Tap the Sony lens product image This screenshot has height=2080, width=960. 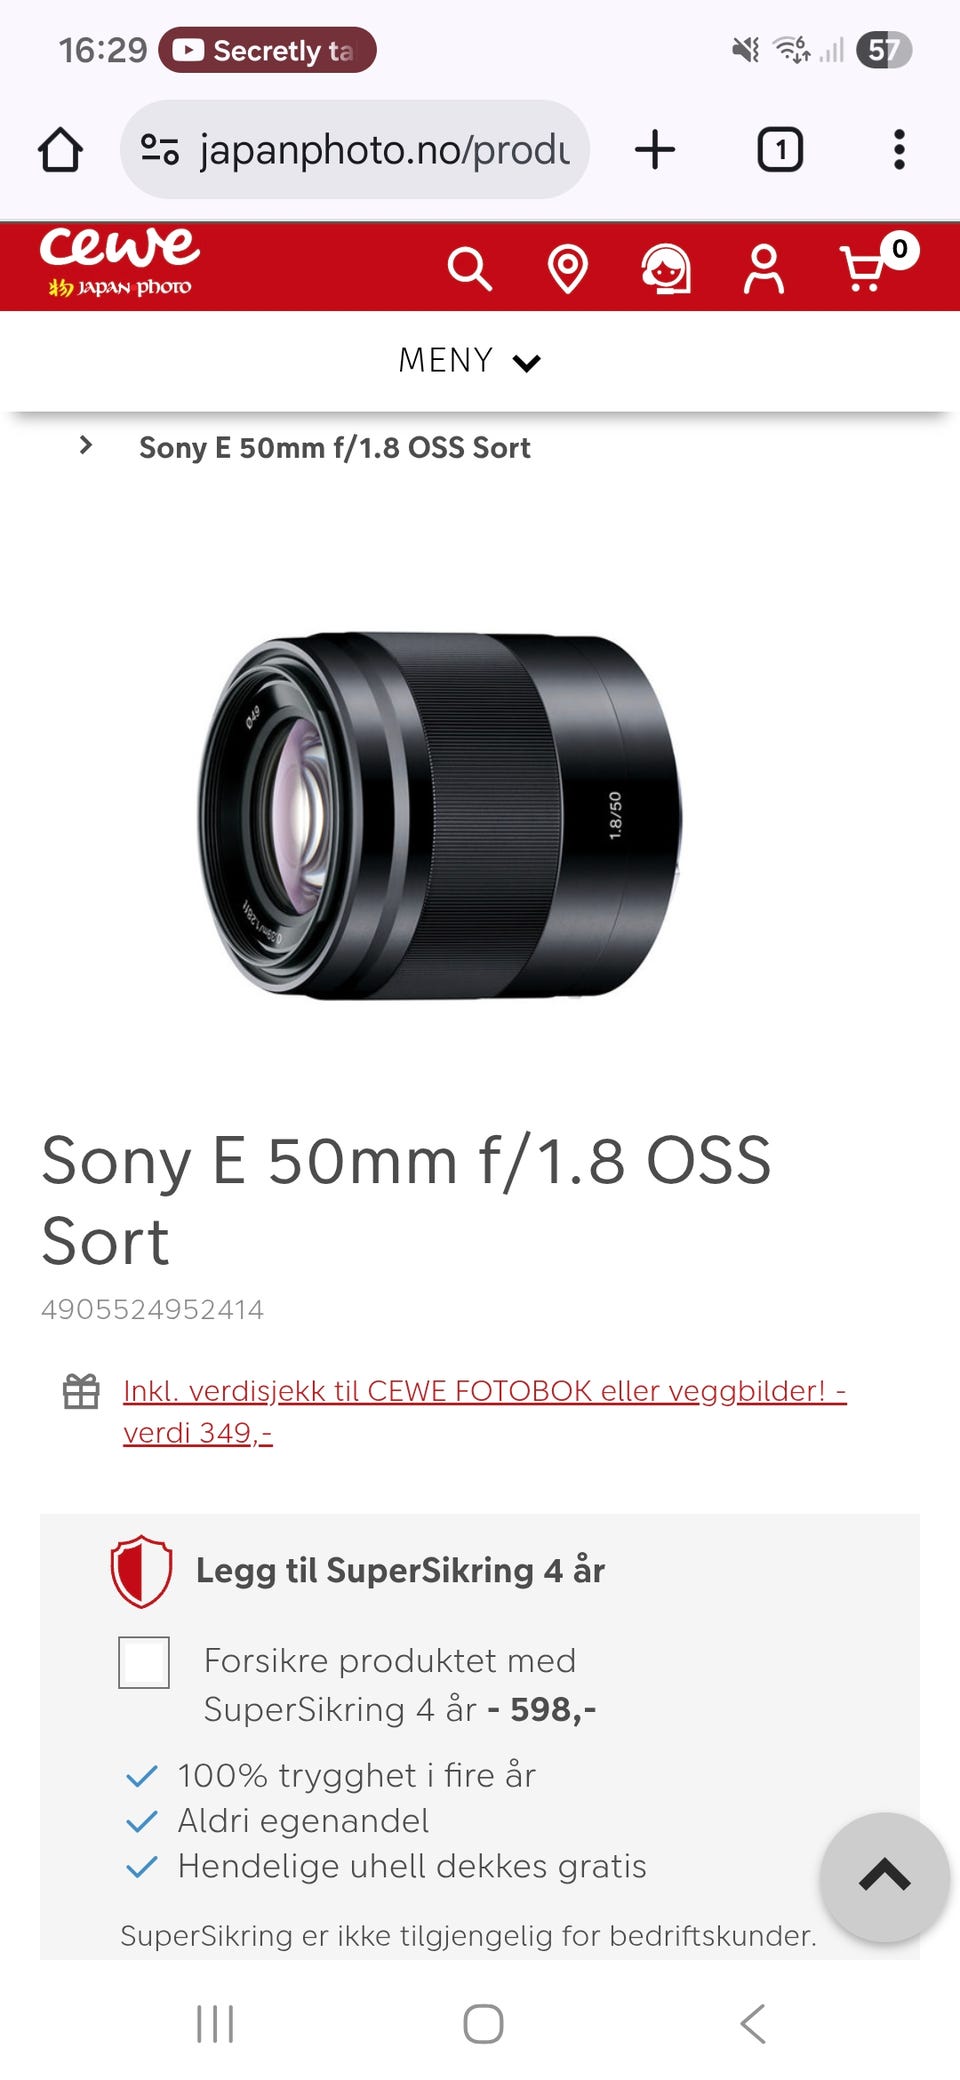pyautogui.click(x=440, y=815)
